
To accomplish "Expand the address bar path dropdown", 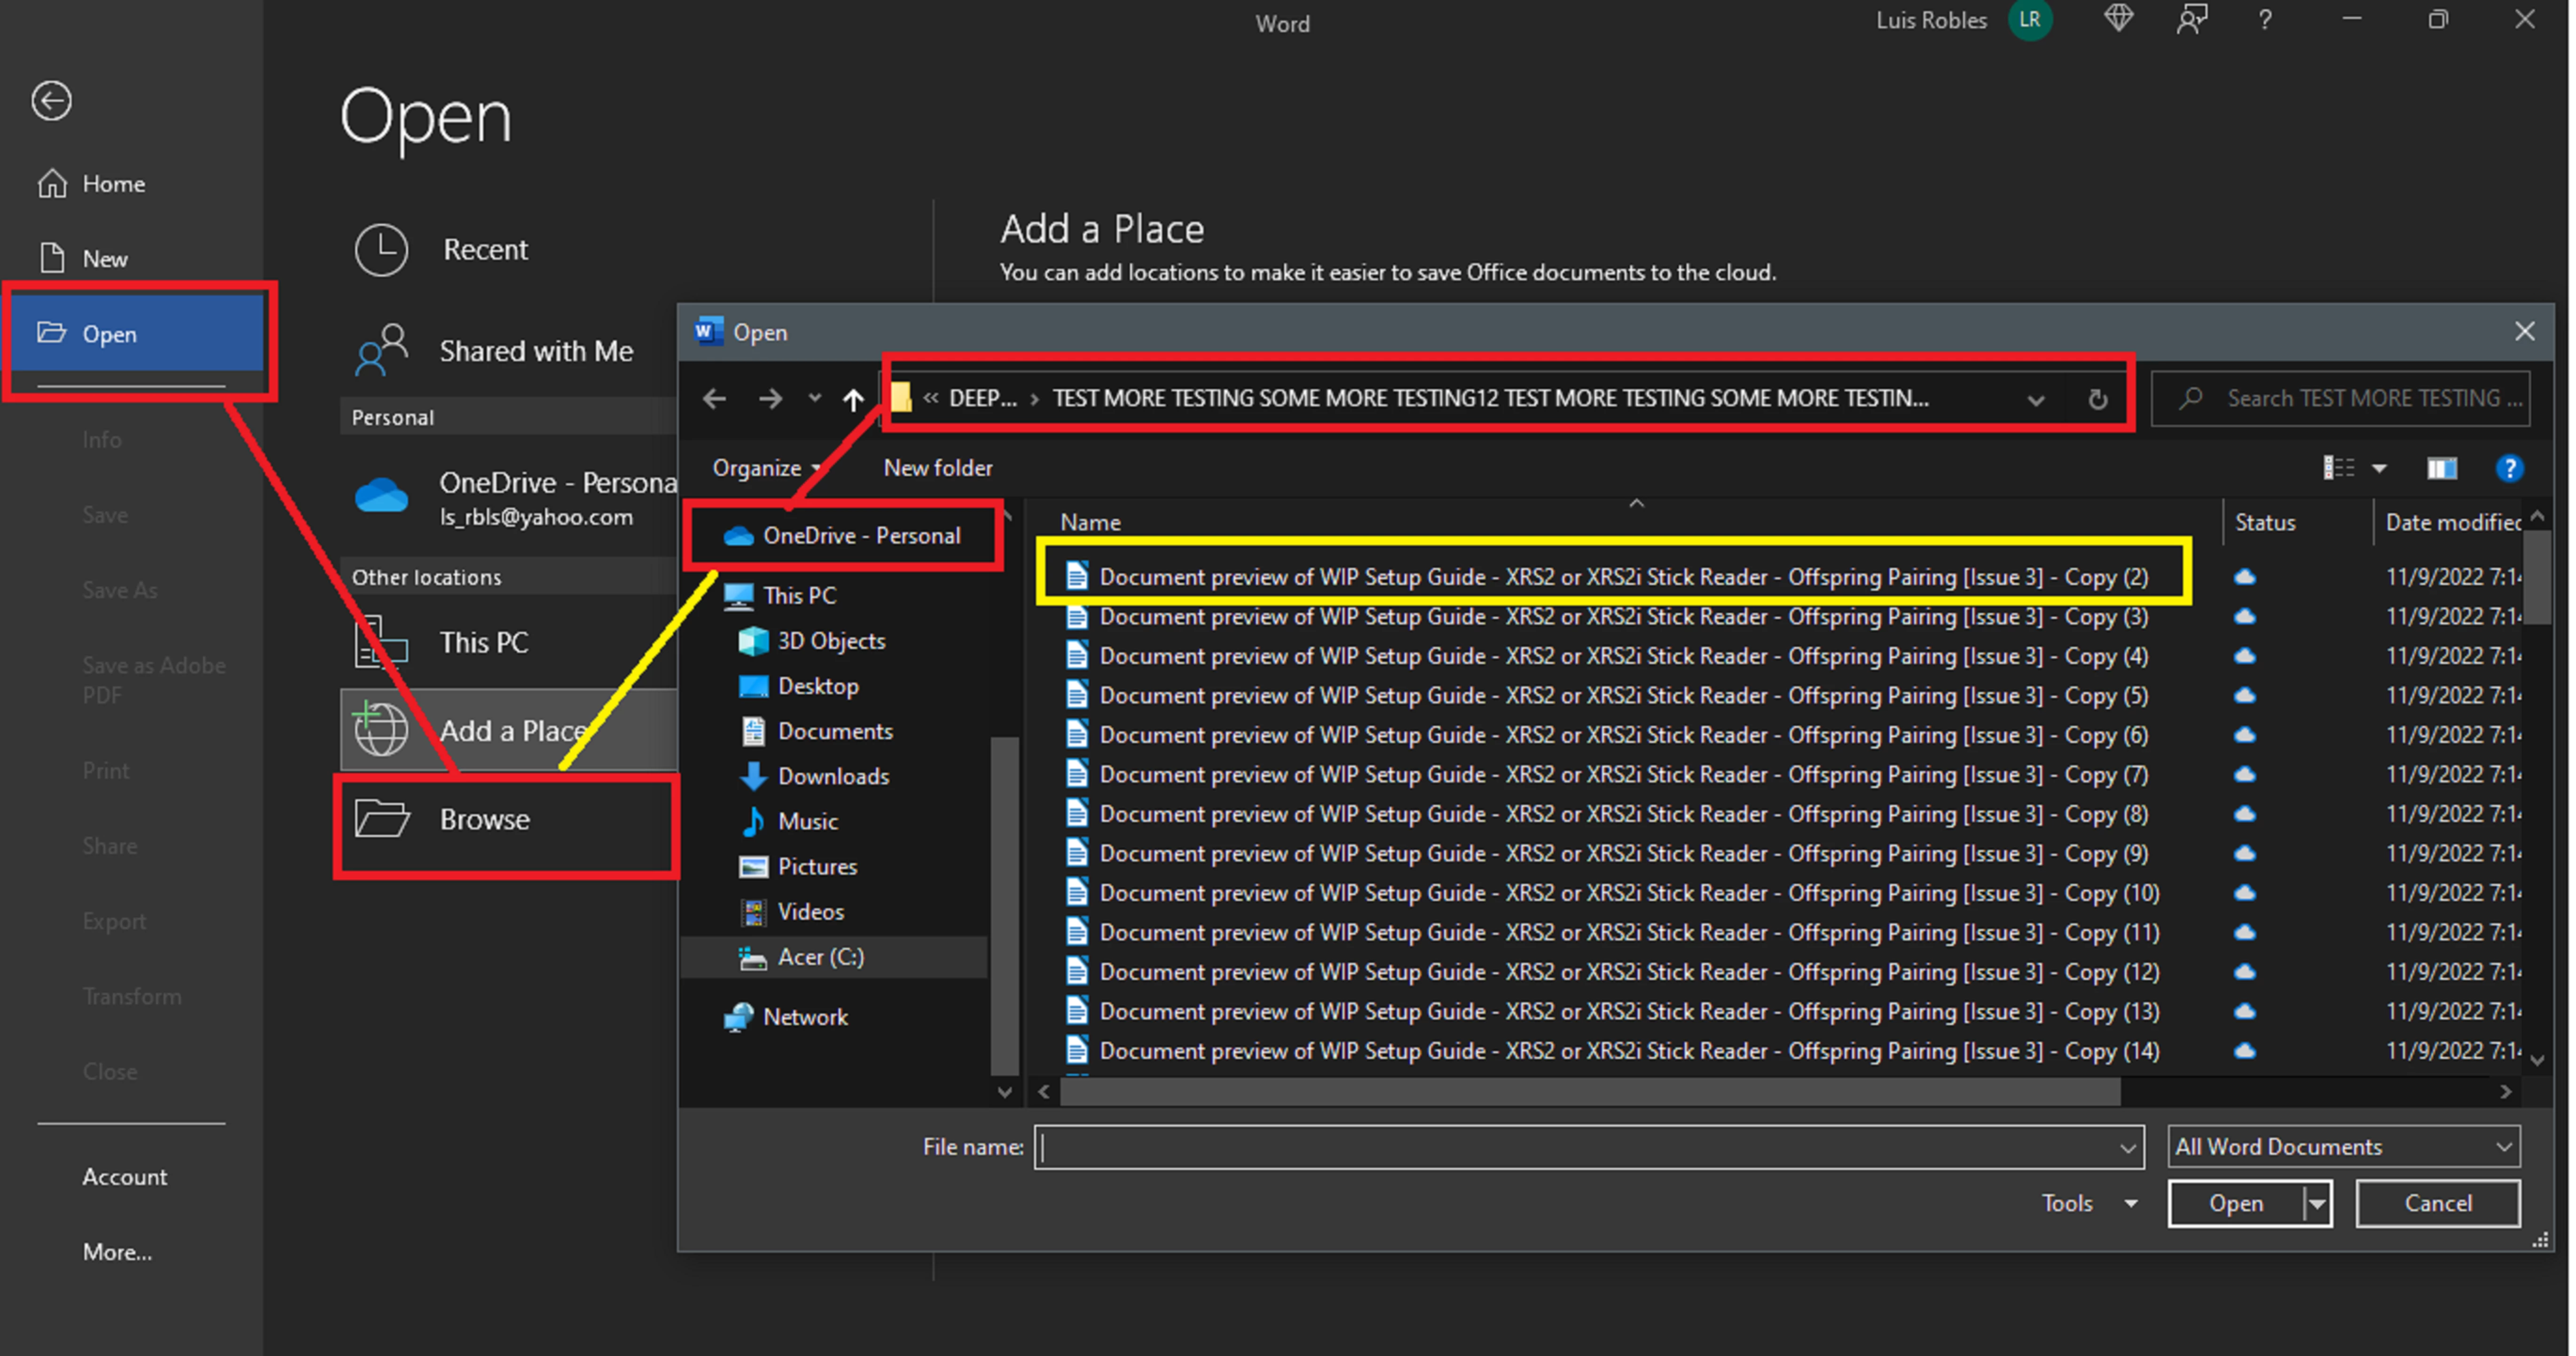I will point(2035,400).
